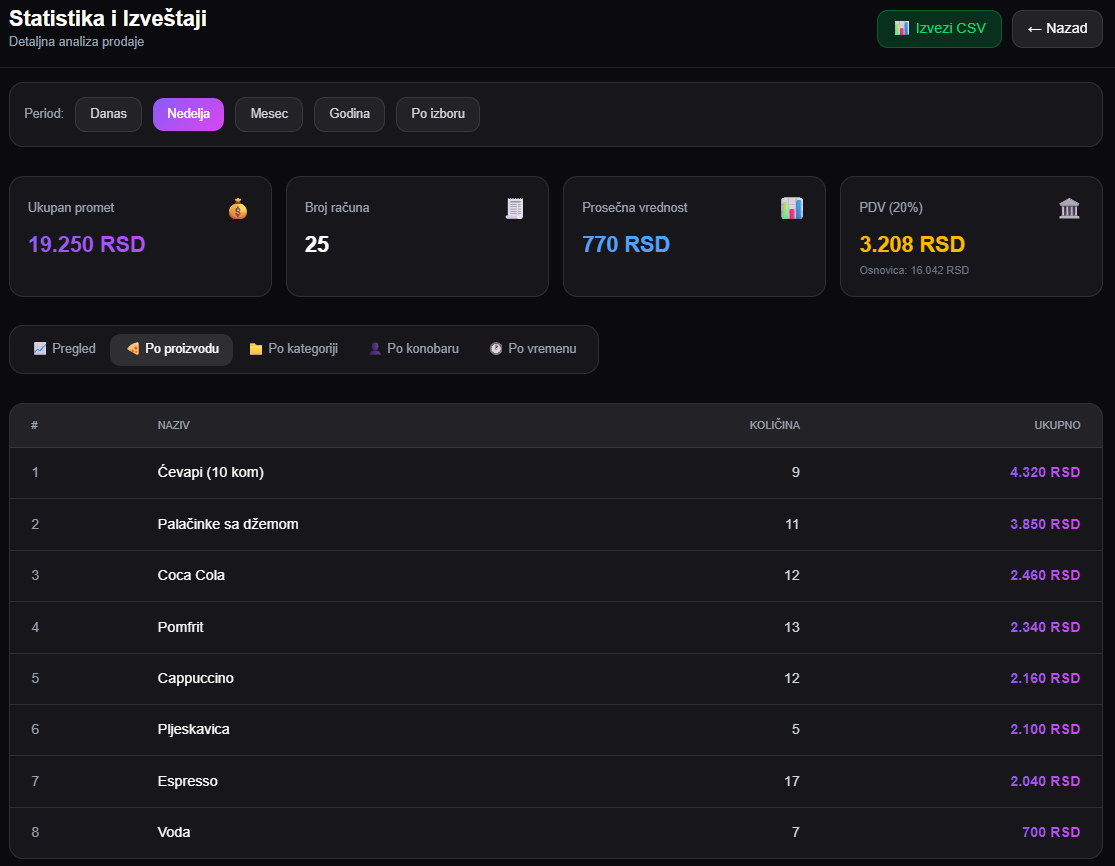1115x866 pixels.
Task: Click the folder icon beside Po kategoriji
Action: pos(256,349)
